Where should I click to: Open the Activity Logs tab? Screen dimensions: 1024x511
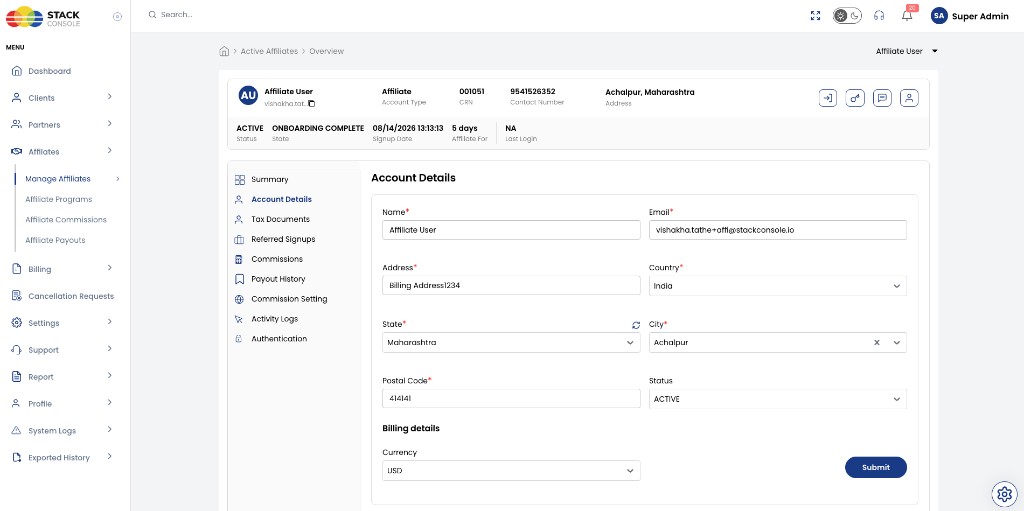point(274,319)
